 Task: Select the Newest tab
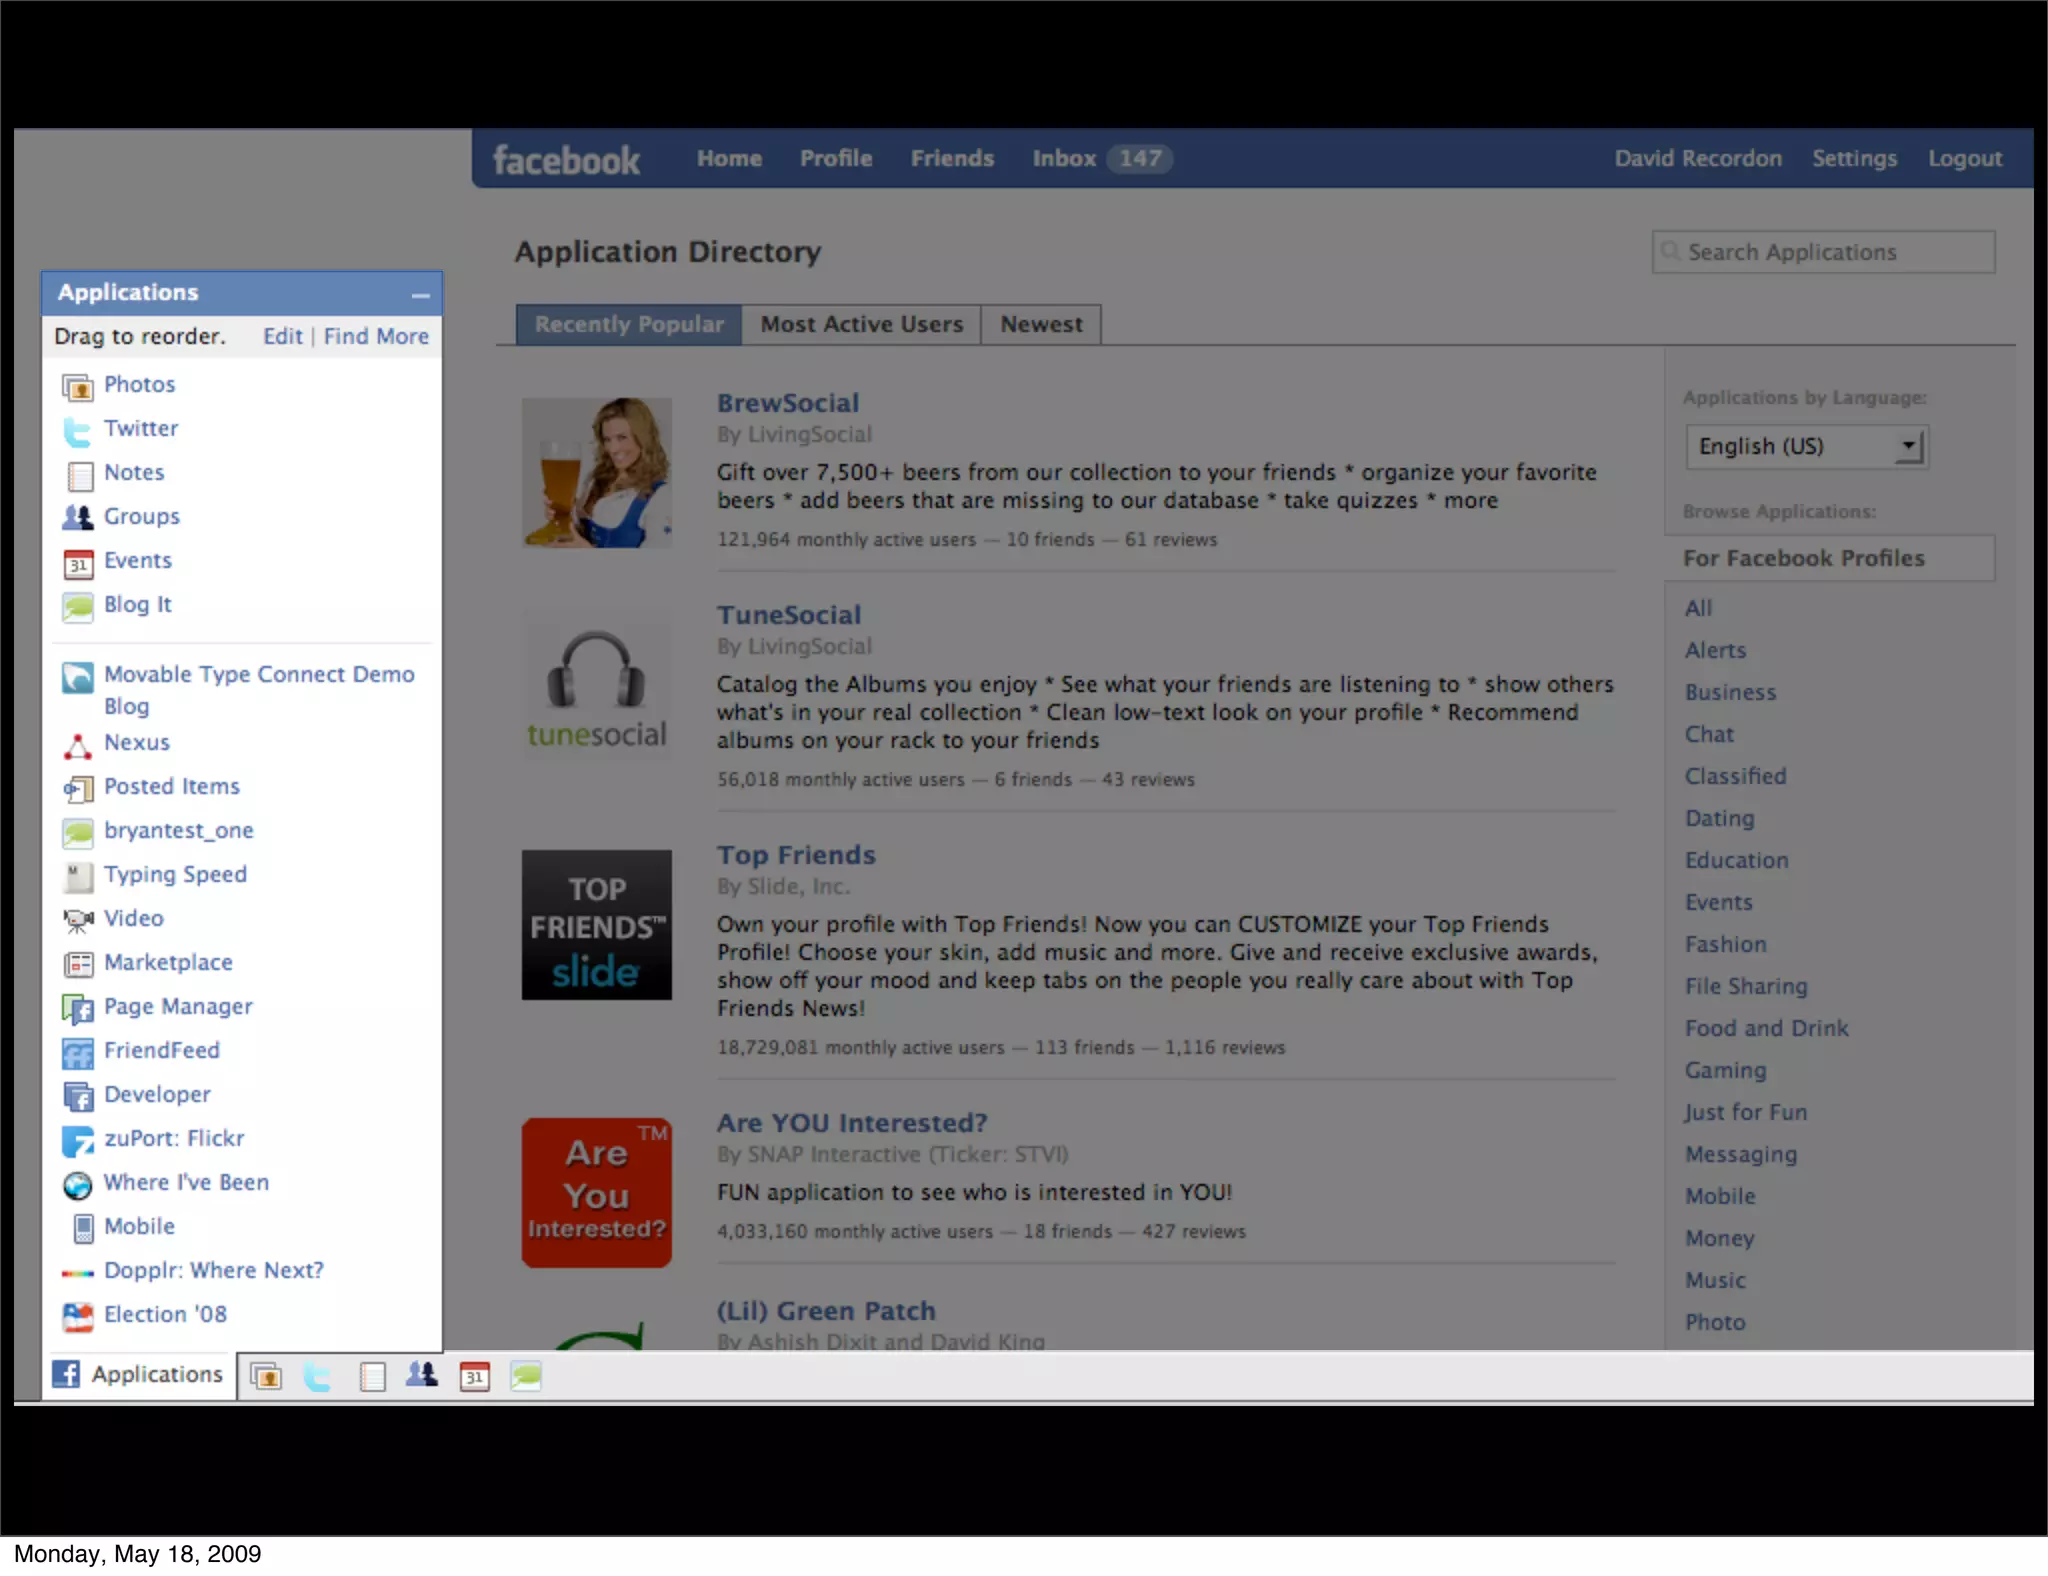click(1040, 325)
